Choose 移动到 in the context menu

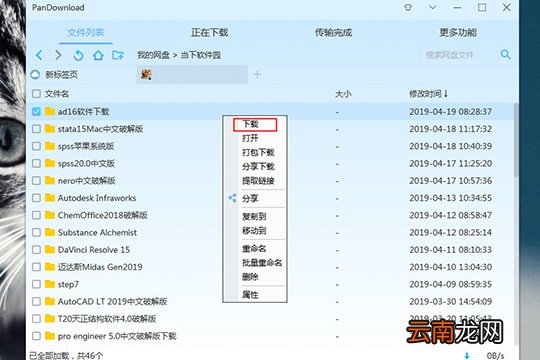[254, 230]
